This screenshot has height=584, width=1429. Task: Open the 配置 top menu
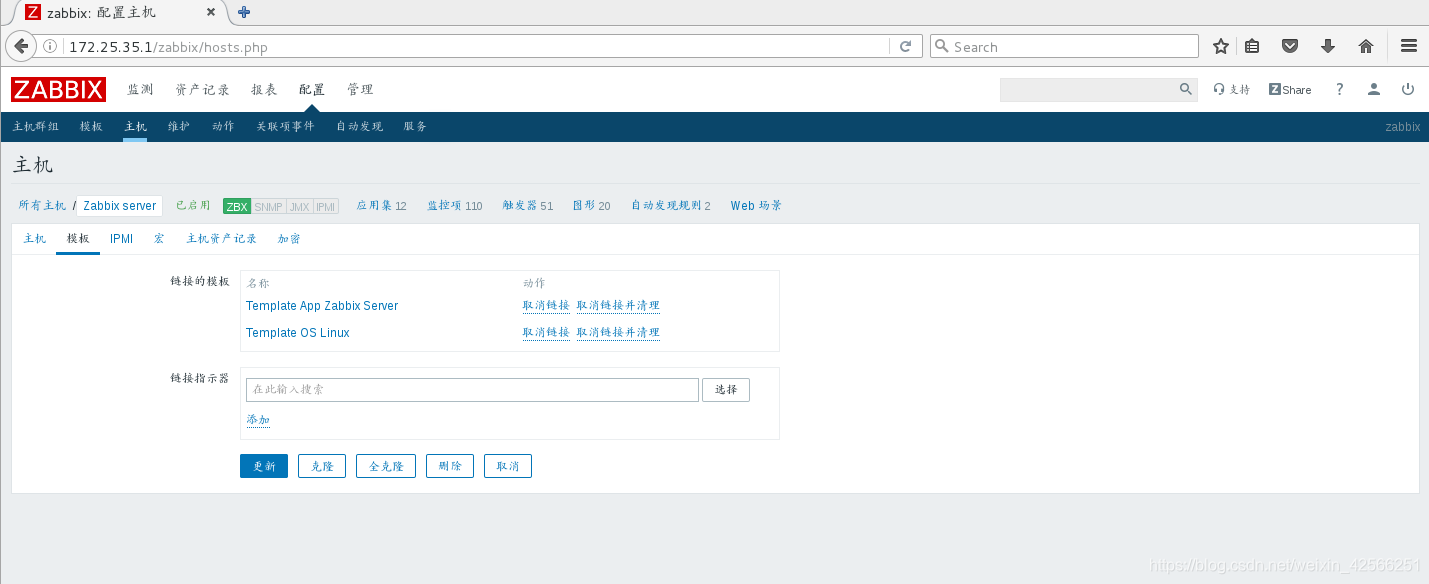[312, 89]
